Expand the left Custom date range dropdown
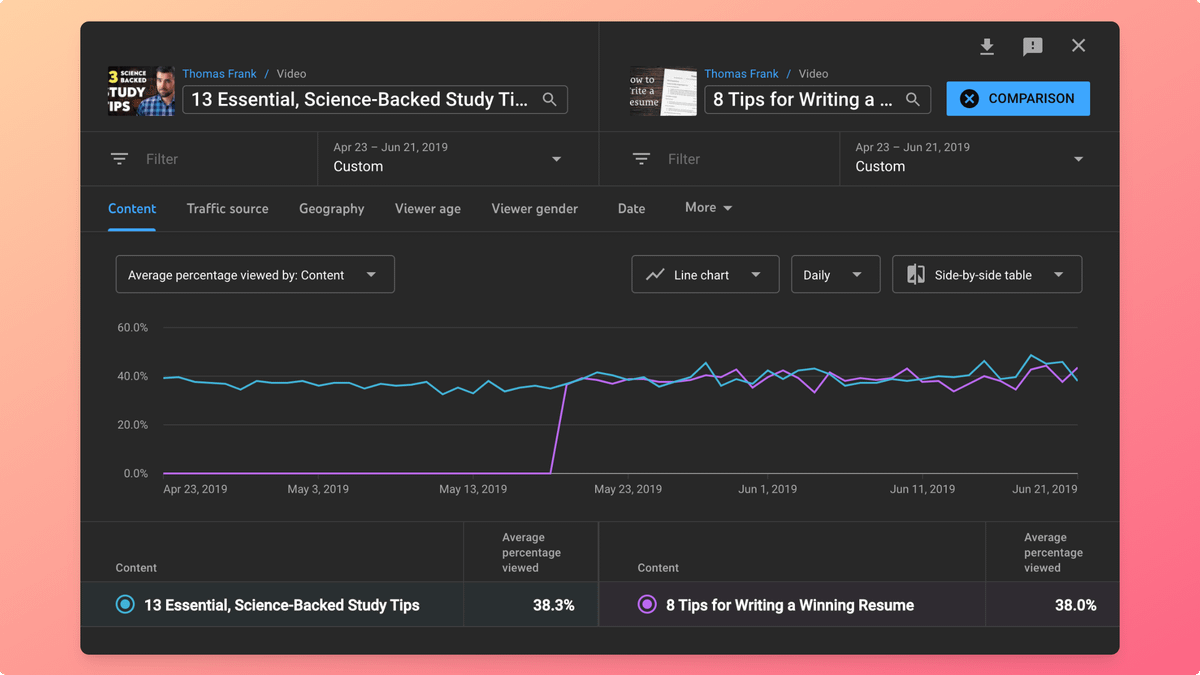Screen dimensions: 1200x675 [x=556, y=159]
